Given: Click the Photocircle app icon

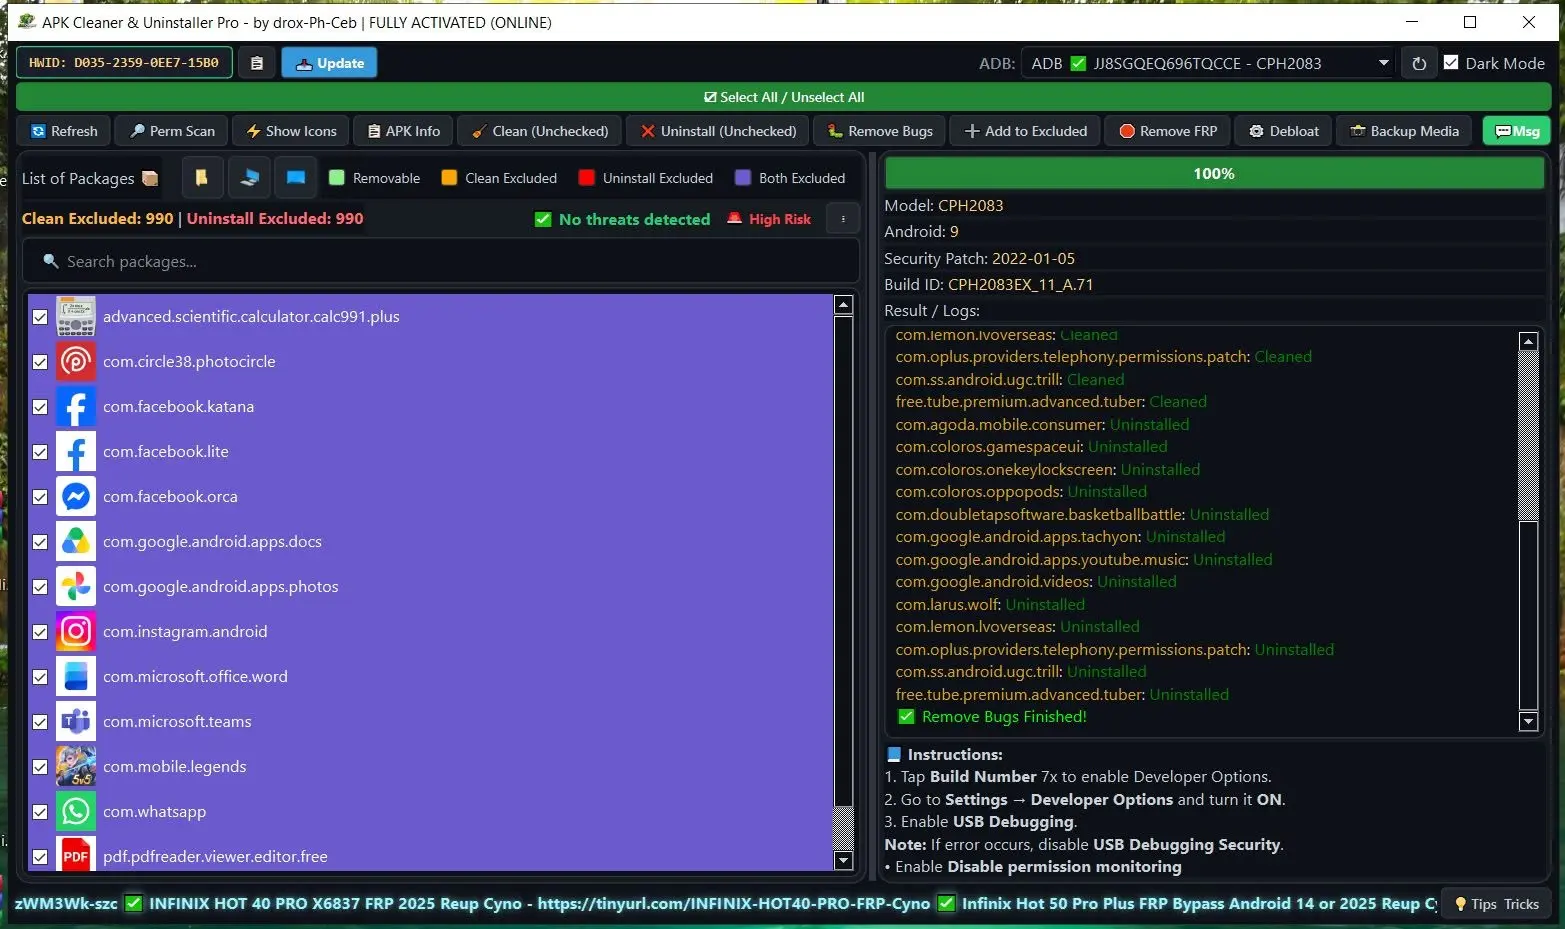Looking at the screenshot, I should point(76,362).
